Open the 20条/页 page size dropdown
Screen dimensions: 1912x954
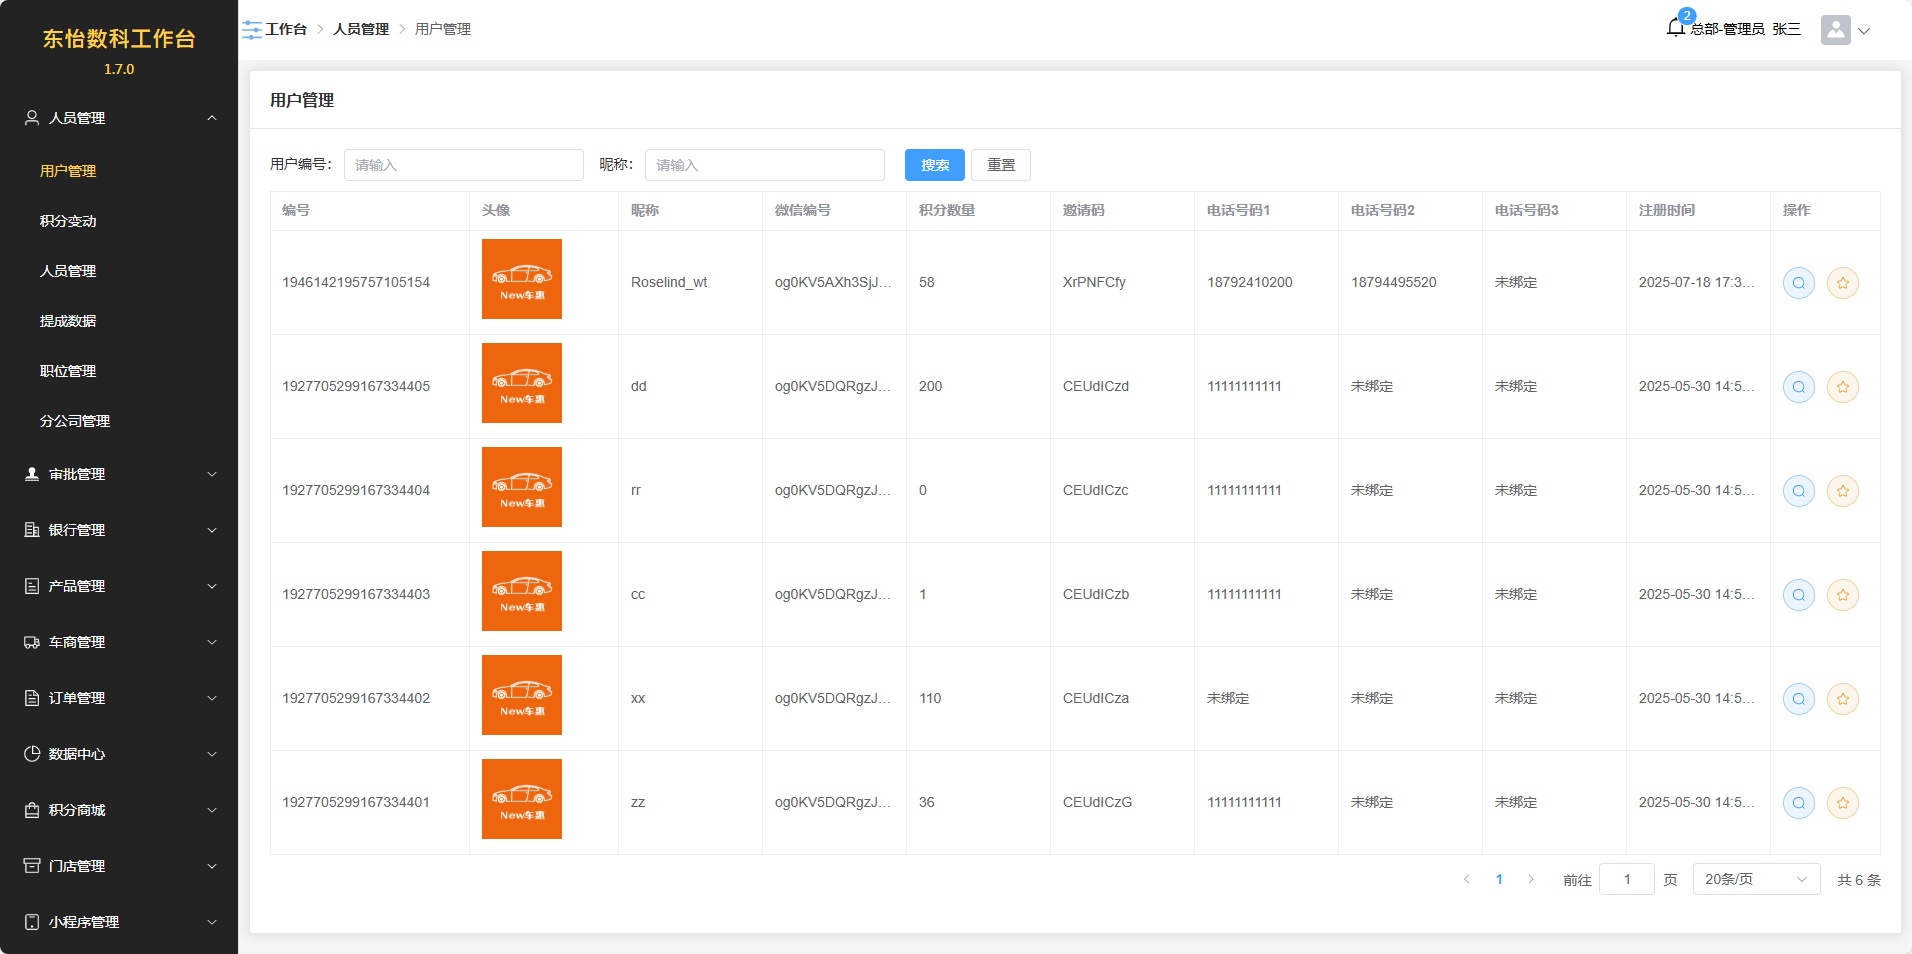pyautogui.click(x=1755, y=880)
